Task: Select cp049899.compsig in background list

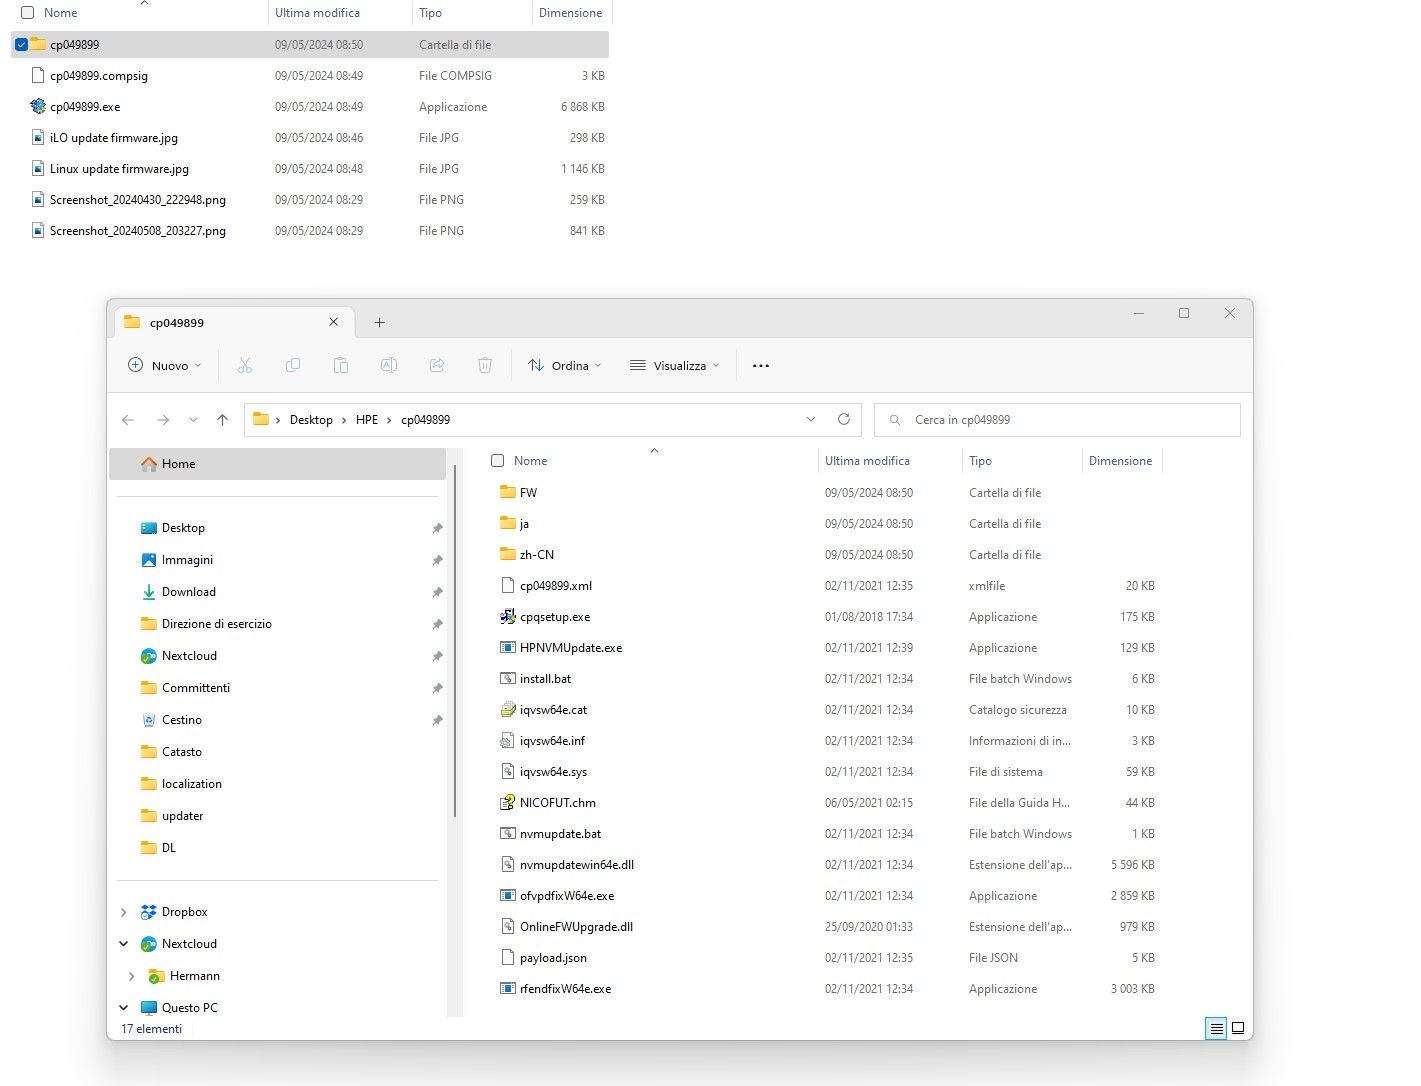Action: click(x=99, y=76)
